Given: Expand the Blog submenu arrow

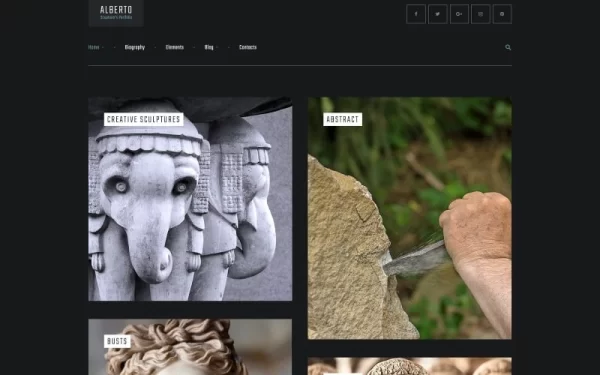Looking at the screenshot, I should point(217,47).
